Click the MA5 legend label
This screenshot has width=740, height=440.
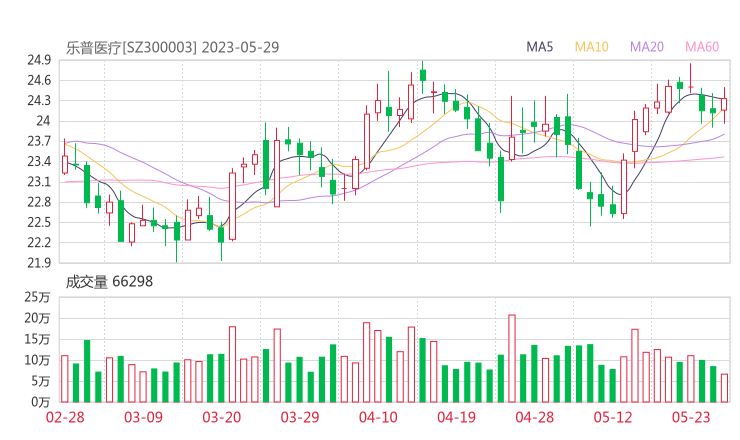(x=539, y=47)
